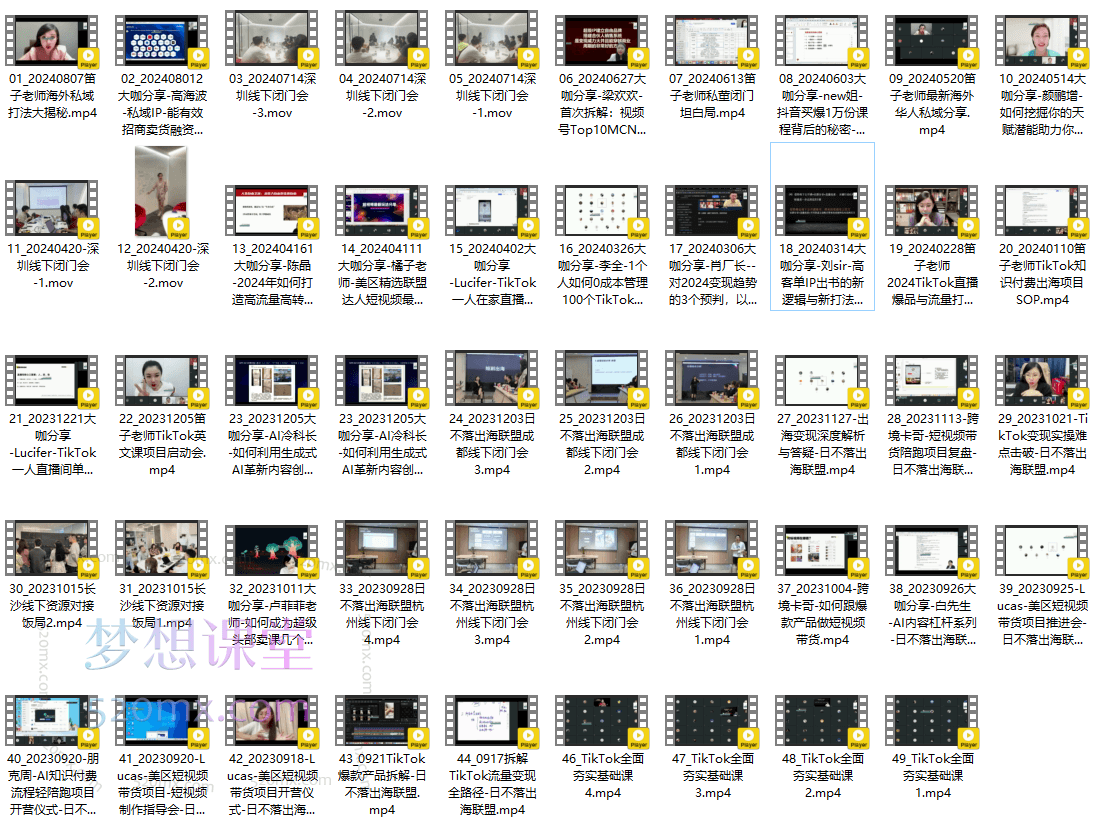
Task: Click the 08_20240603 file name text
Action: pyautogui.click(x=821, y=104)
